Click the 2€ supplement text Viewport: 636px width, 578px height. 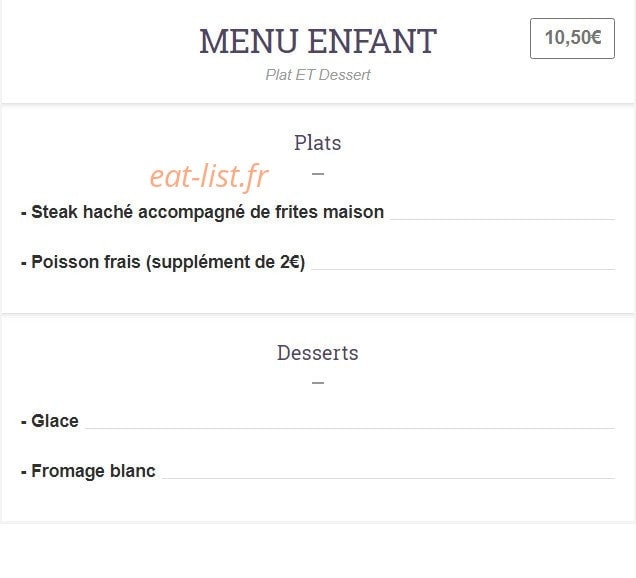[290, 262]
